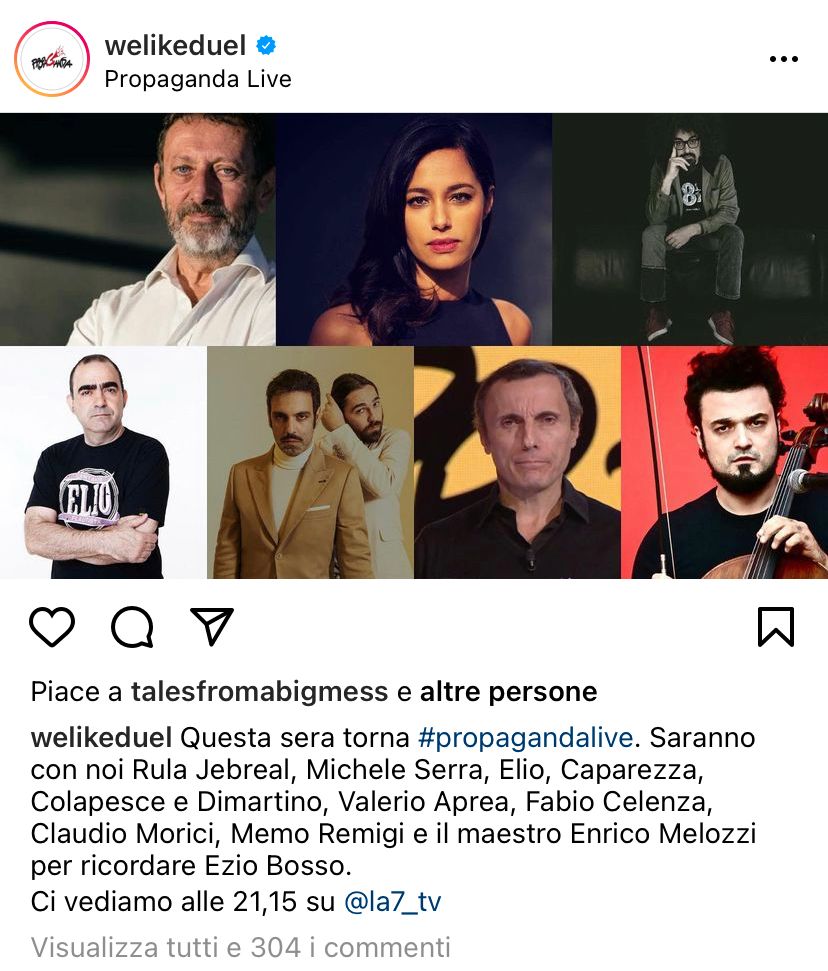828x971 pixels.
Task: Open the Propaganda Live location label
Action: (198, 79)
